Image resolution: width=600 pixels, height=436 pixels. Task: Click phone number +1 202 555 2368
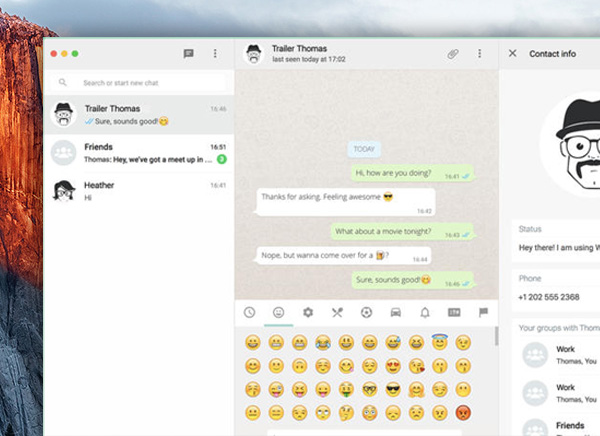[x=549, y=297]
